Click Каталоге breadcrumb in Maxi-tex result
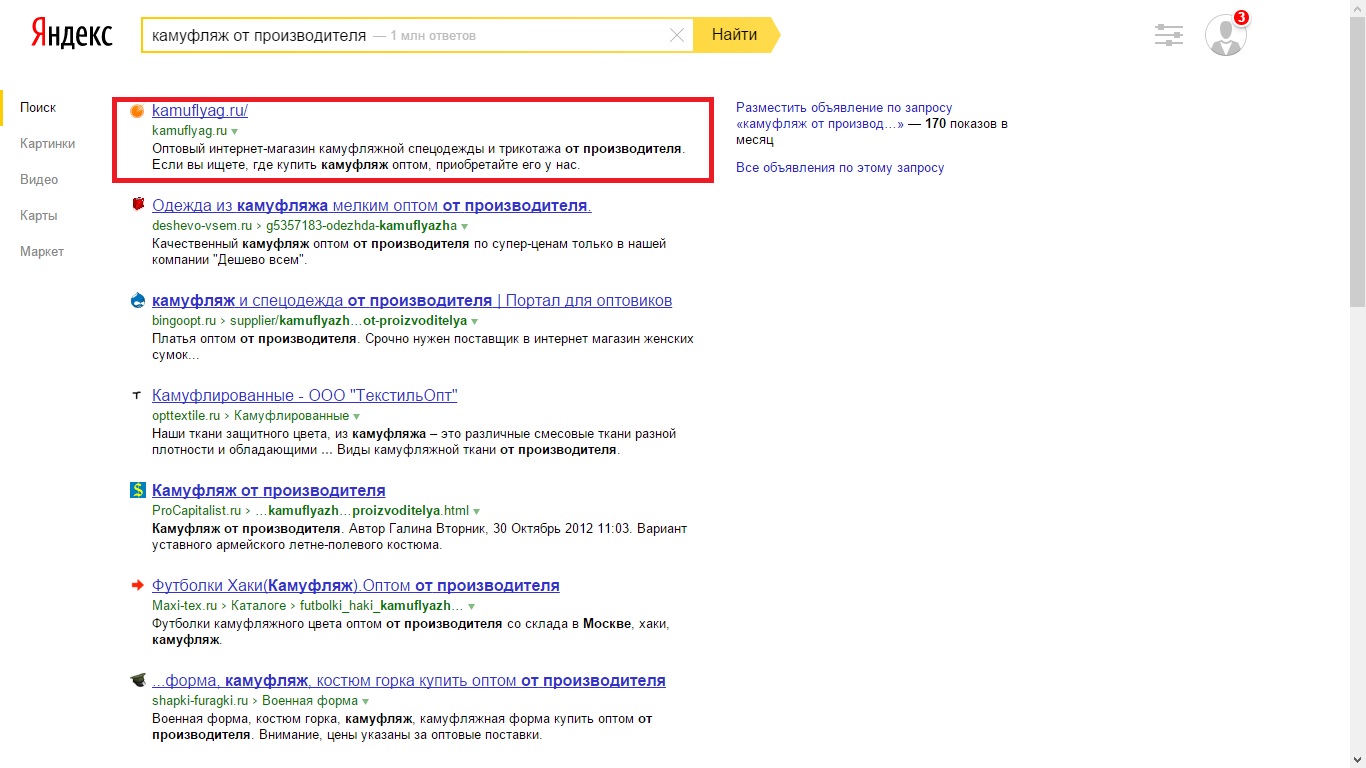The width and height of the screenshot is (1366, 768). click(x=259, y=606)
